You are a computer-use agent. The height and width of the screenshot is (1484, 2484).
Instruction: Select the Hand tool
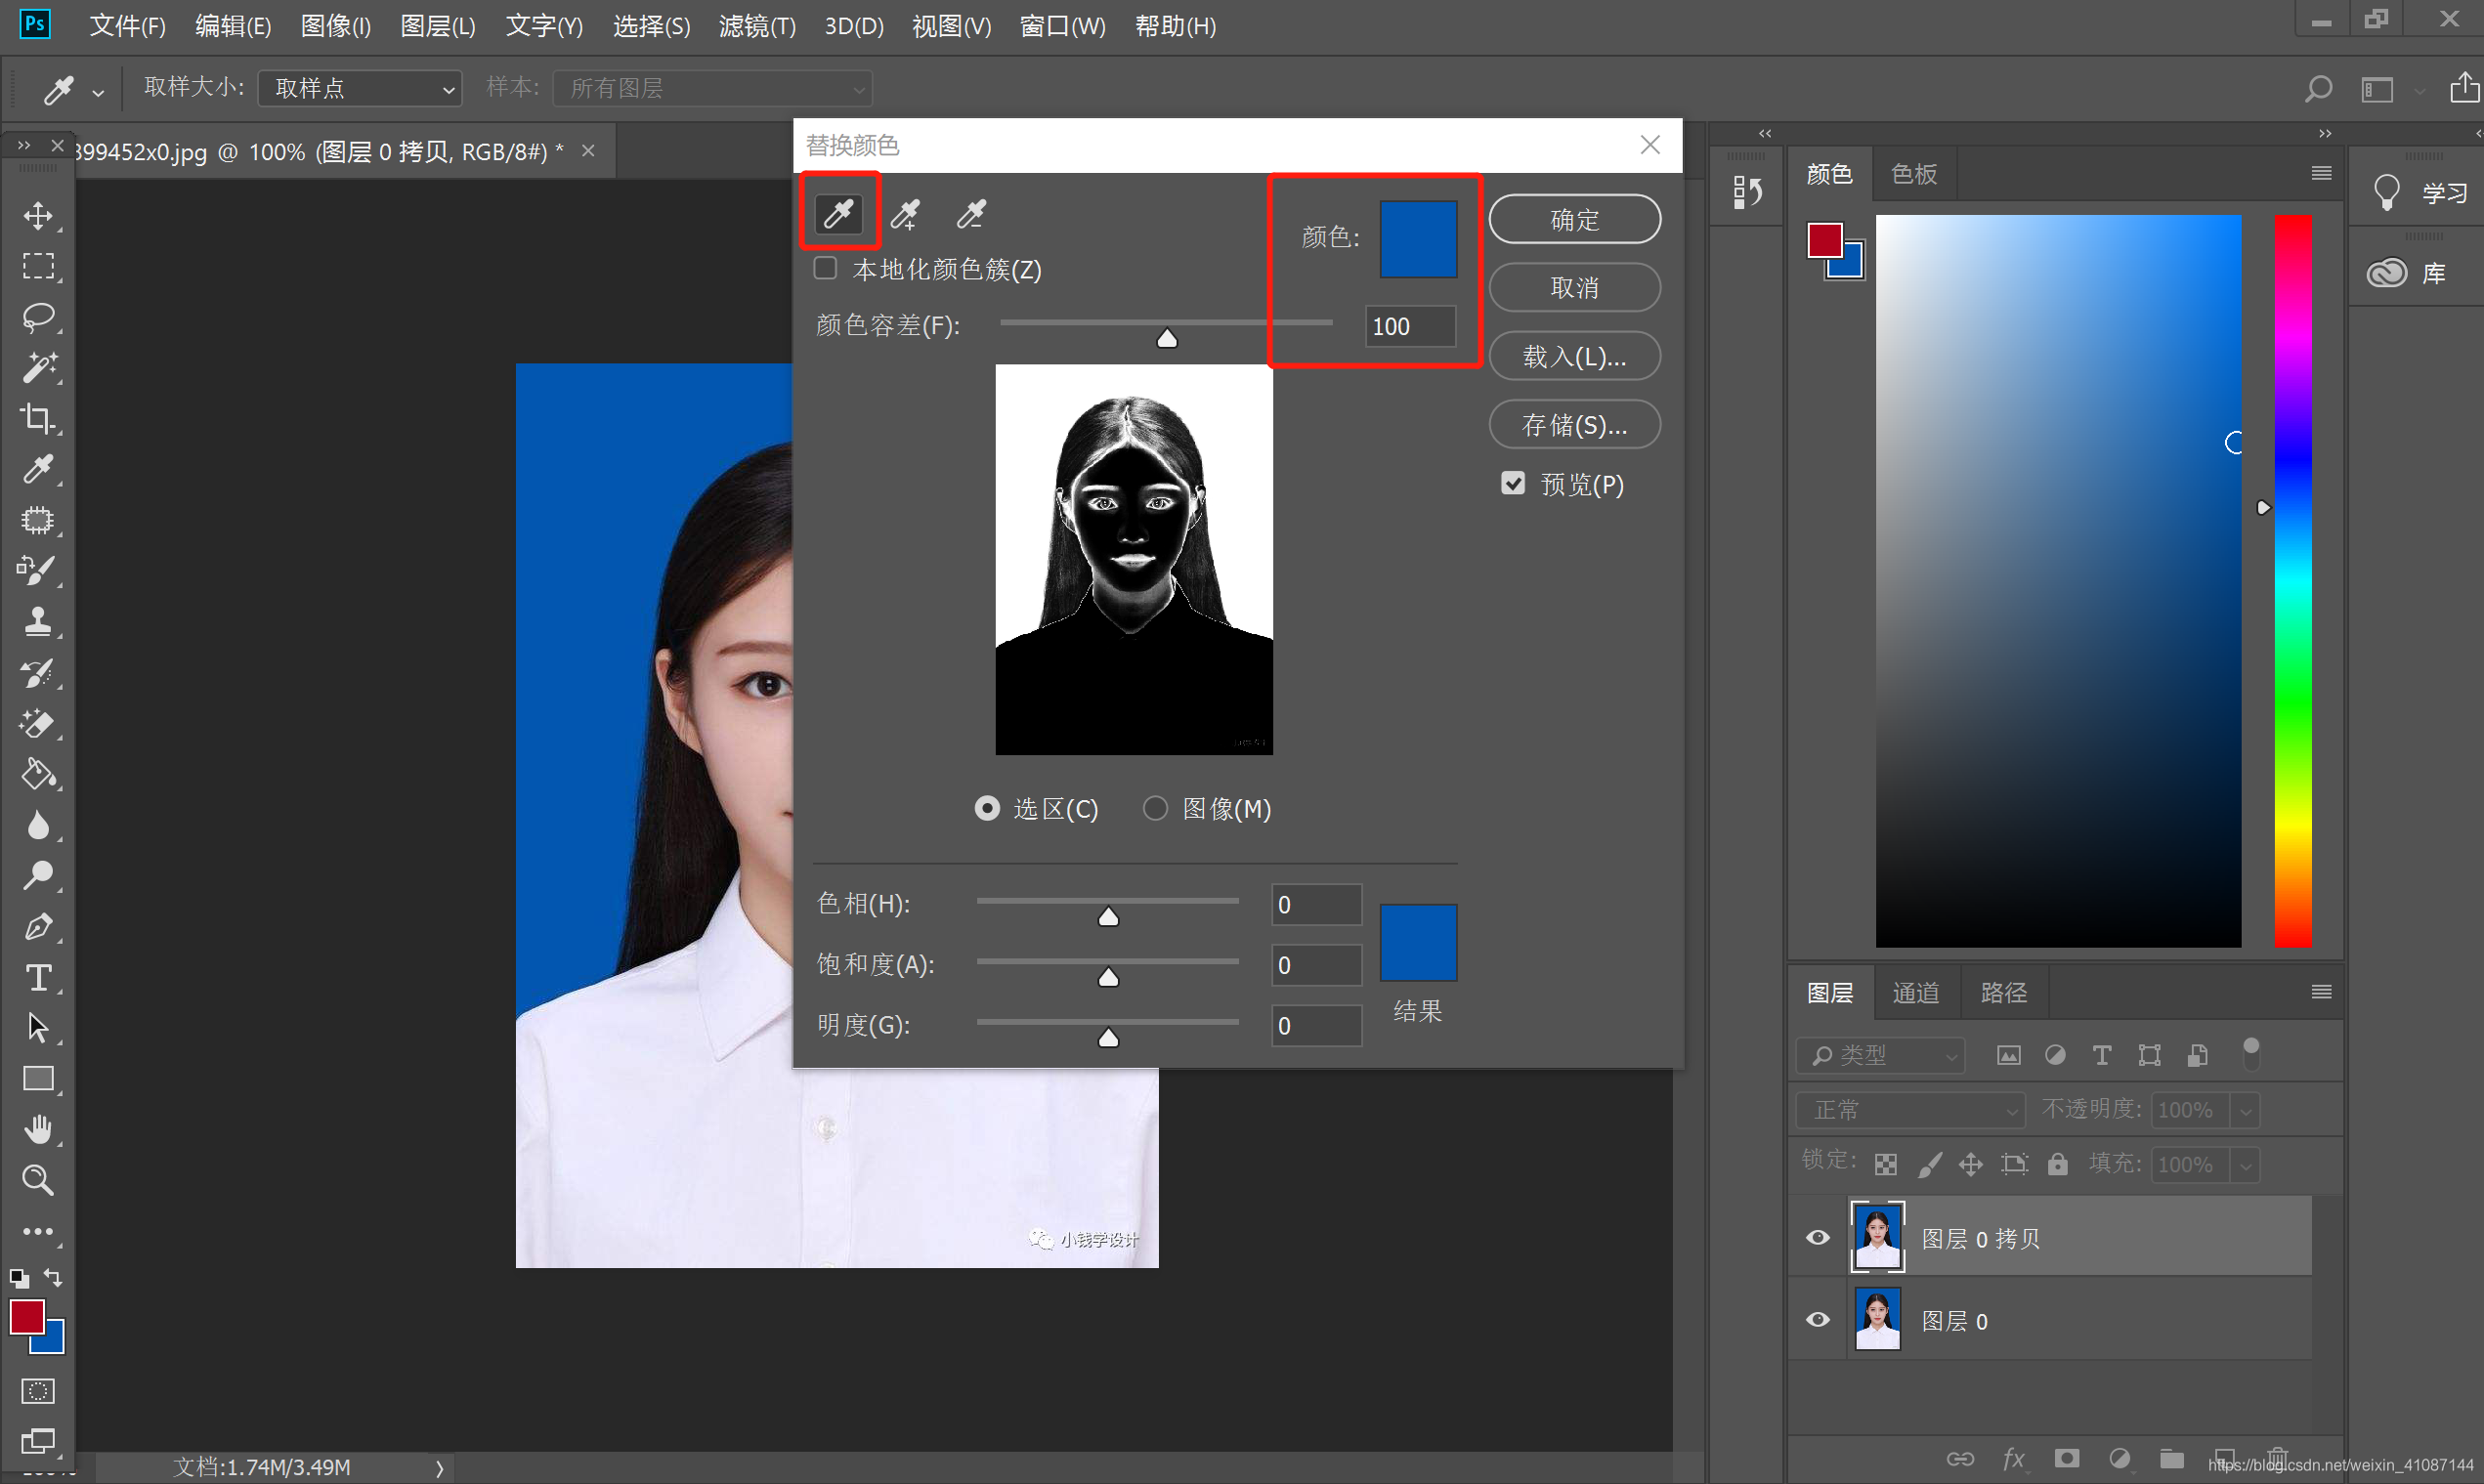coord(38,1129)
